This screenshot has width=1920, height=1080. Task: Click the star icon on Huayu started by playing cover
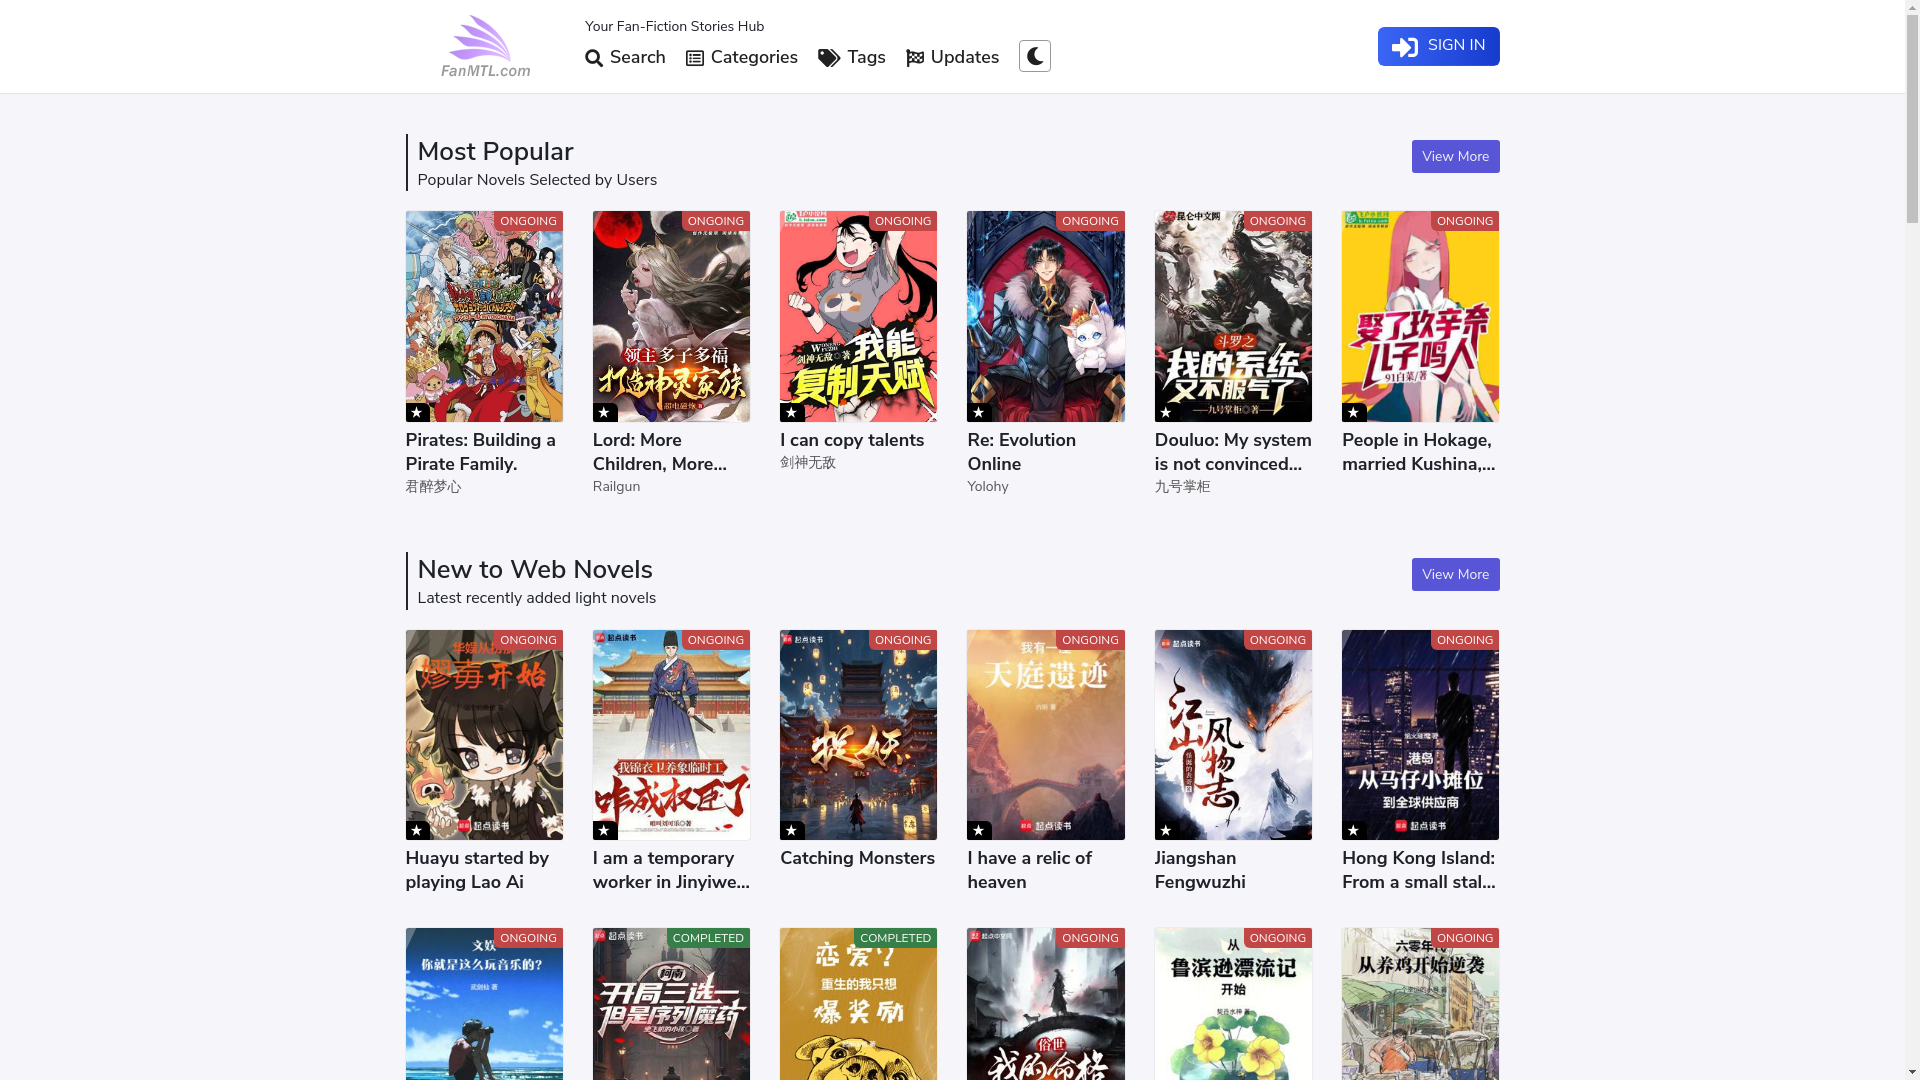click(417, 830)
